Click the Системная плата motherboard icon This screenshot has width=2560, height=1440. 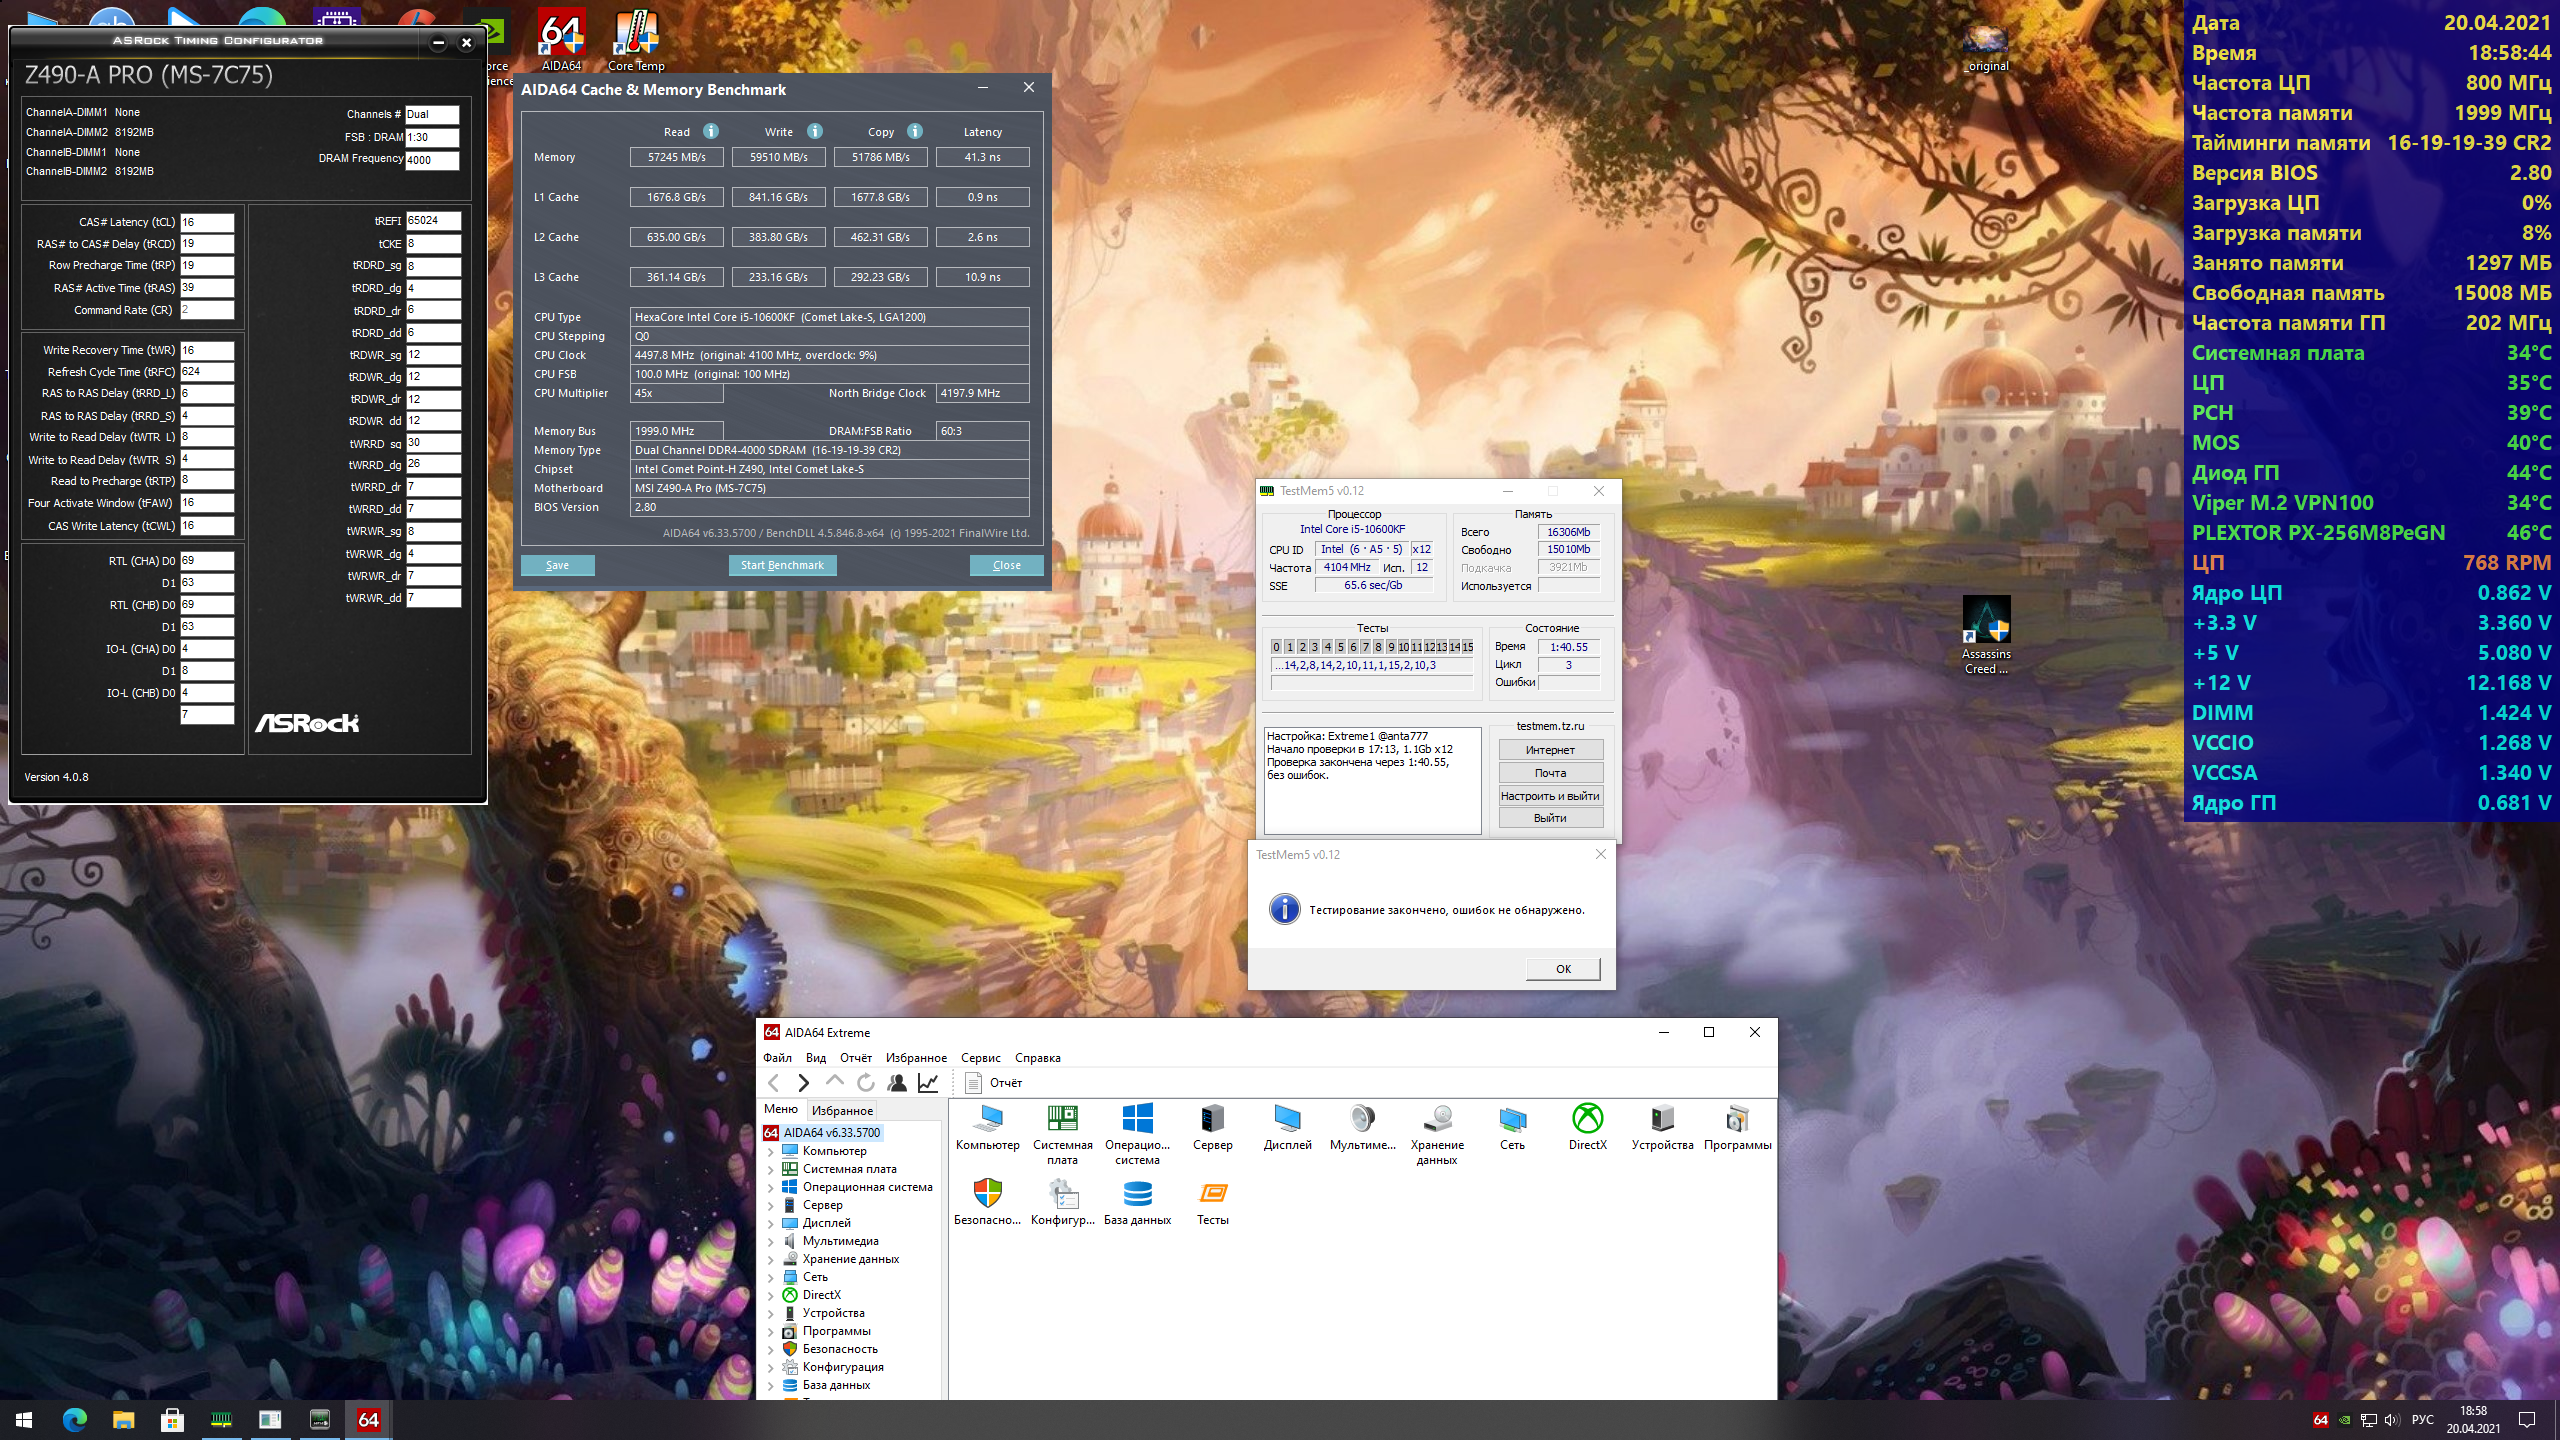click(x=1062, y=1119)
